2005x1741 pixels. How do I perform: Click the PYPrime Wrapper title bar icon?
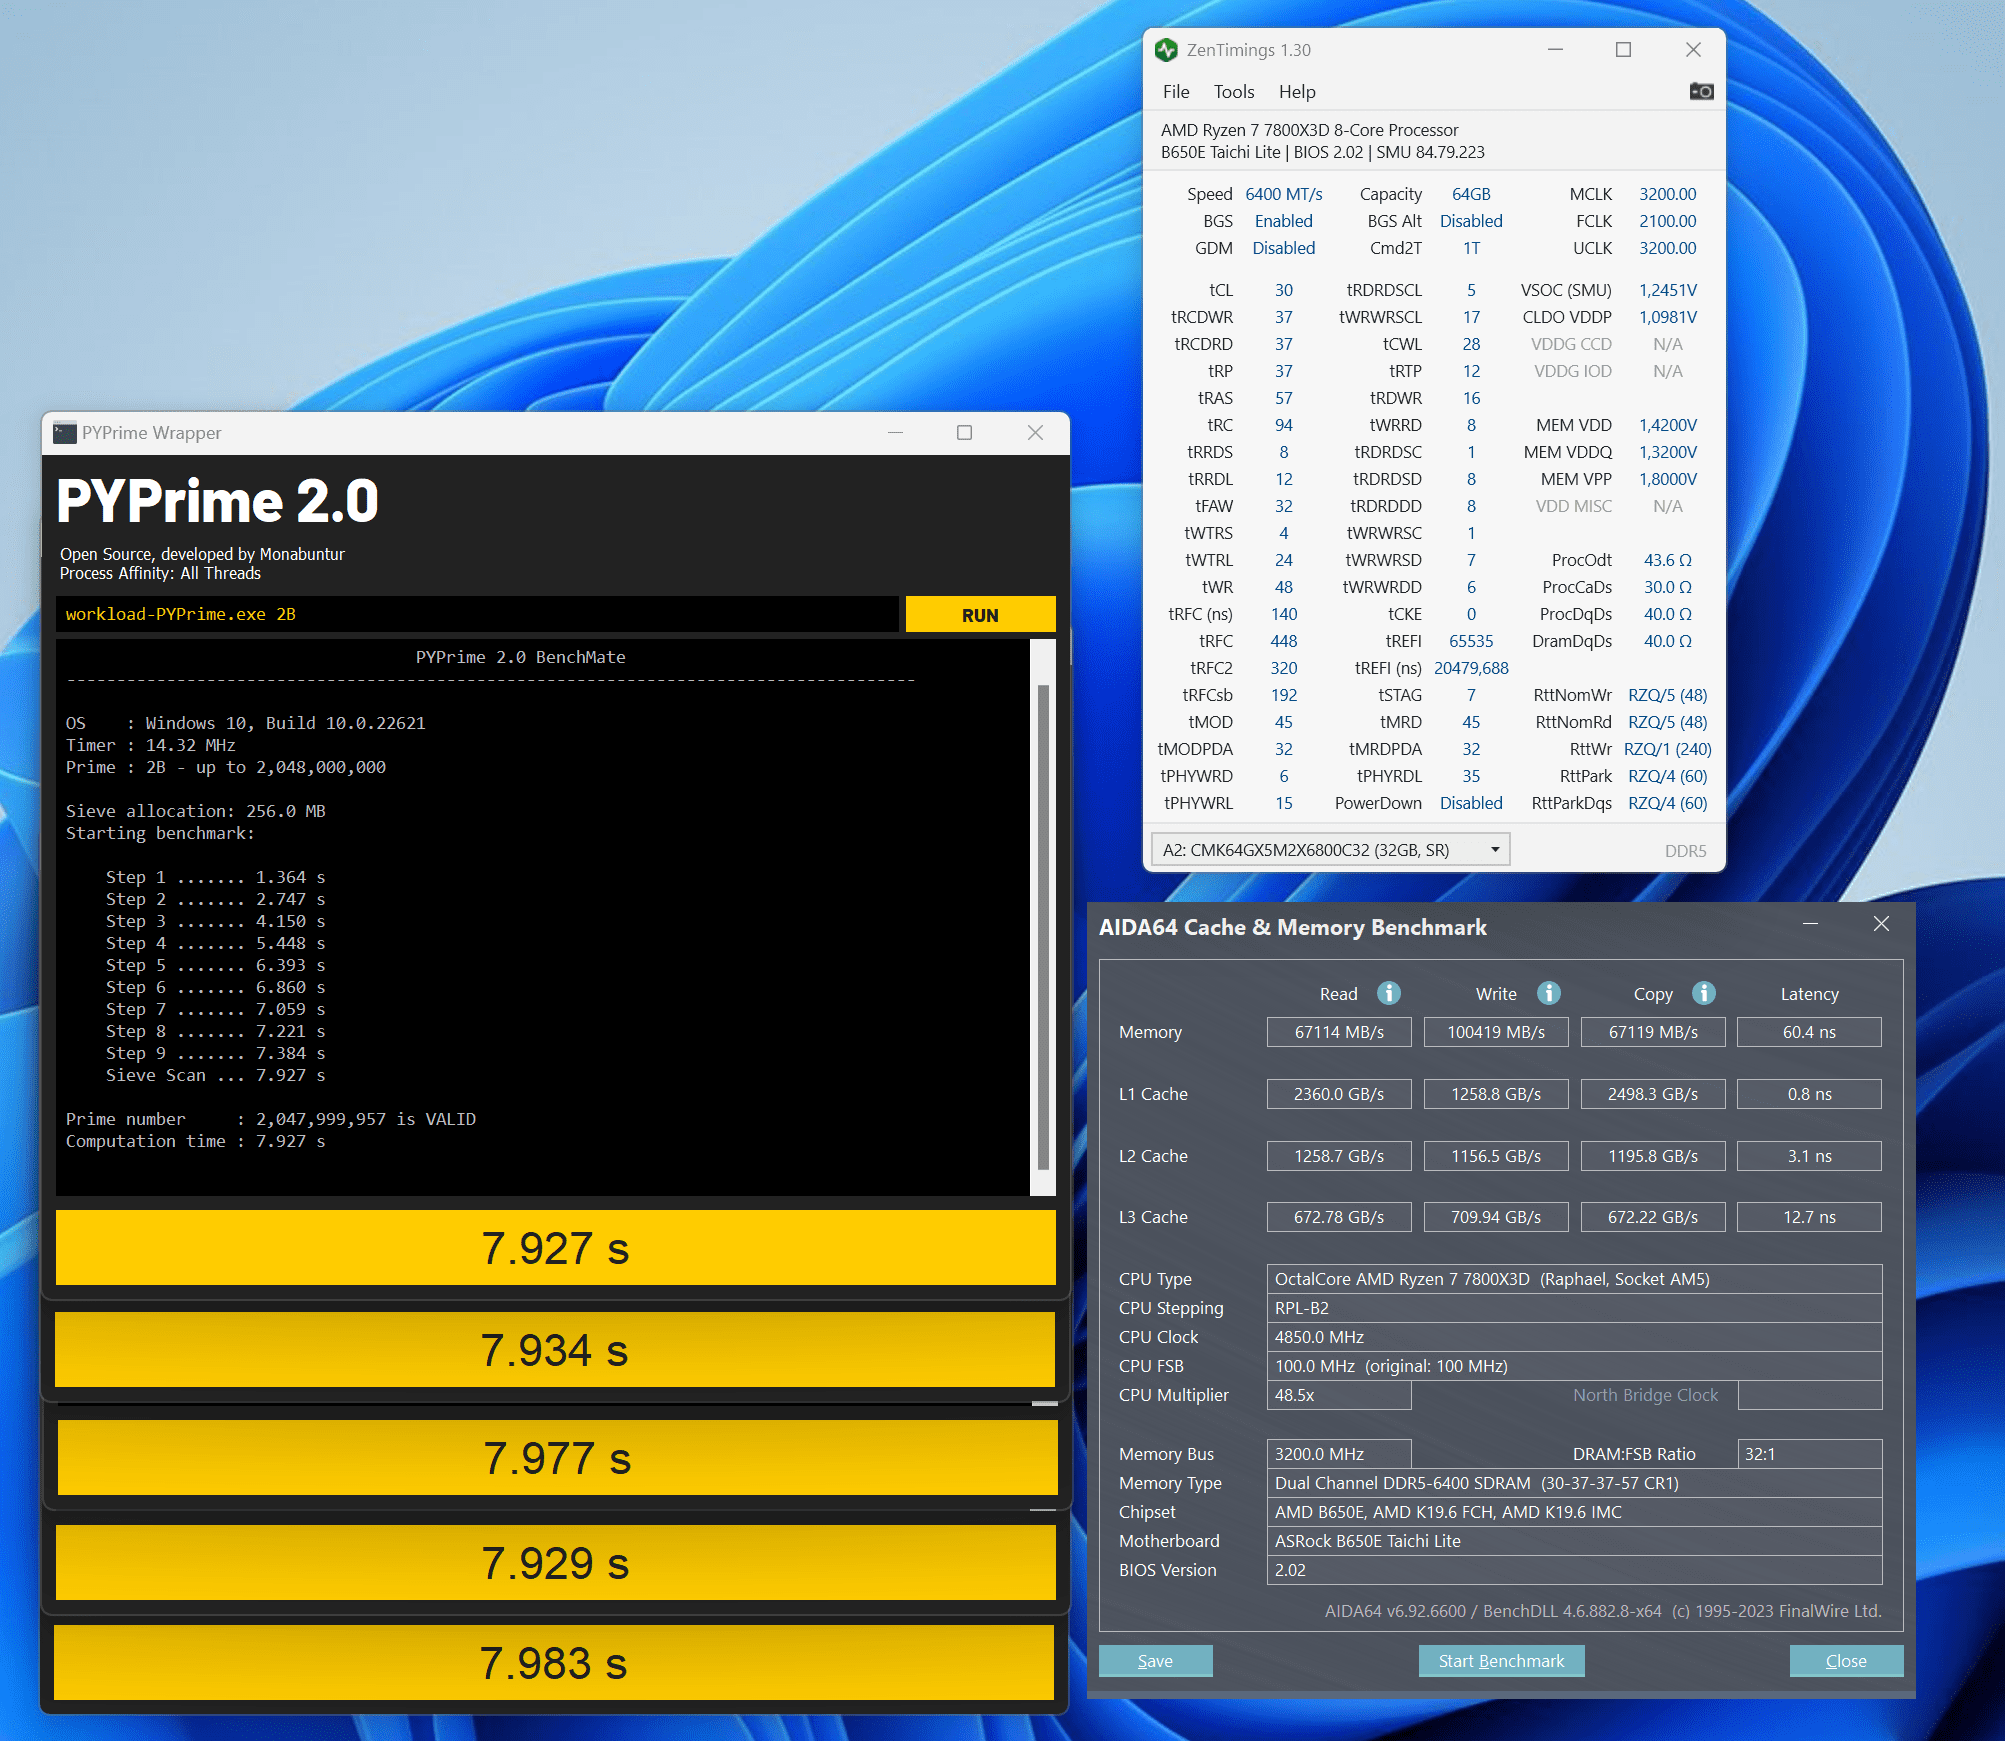[65, 433]
